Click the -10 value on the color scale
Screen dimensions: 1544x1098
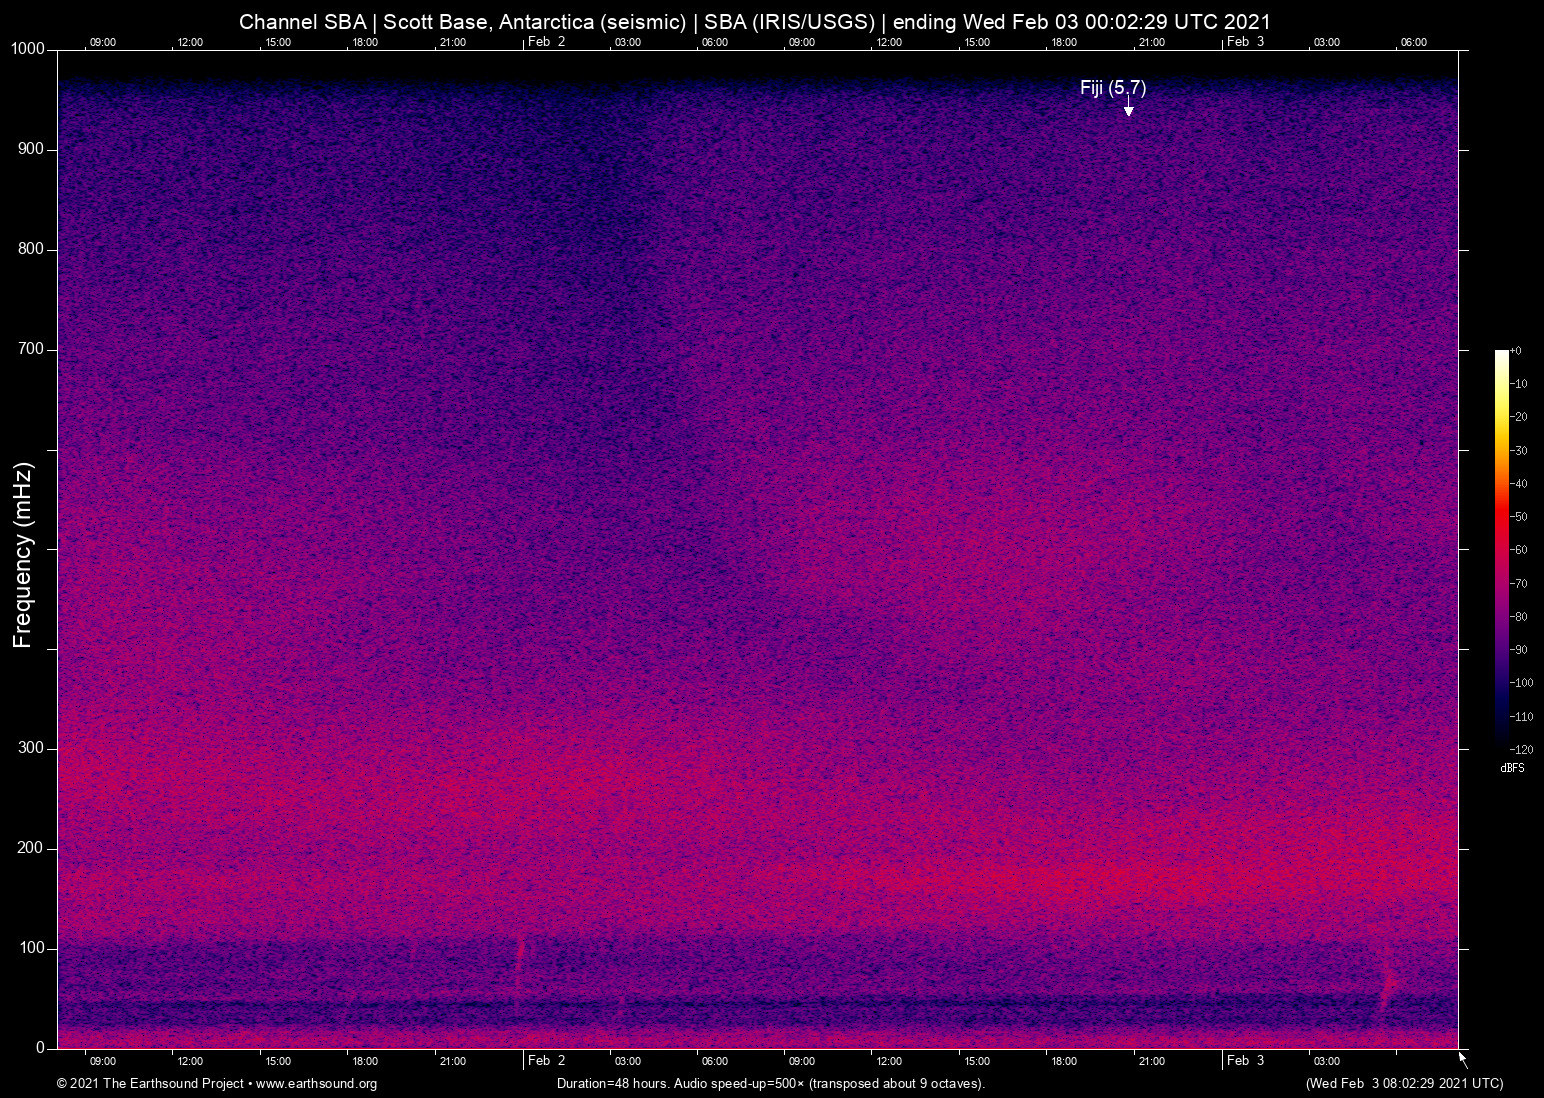[1519, 384]
